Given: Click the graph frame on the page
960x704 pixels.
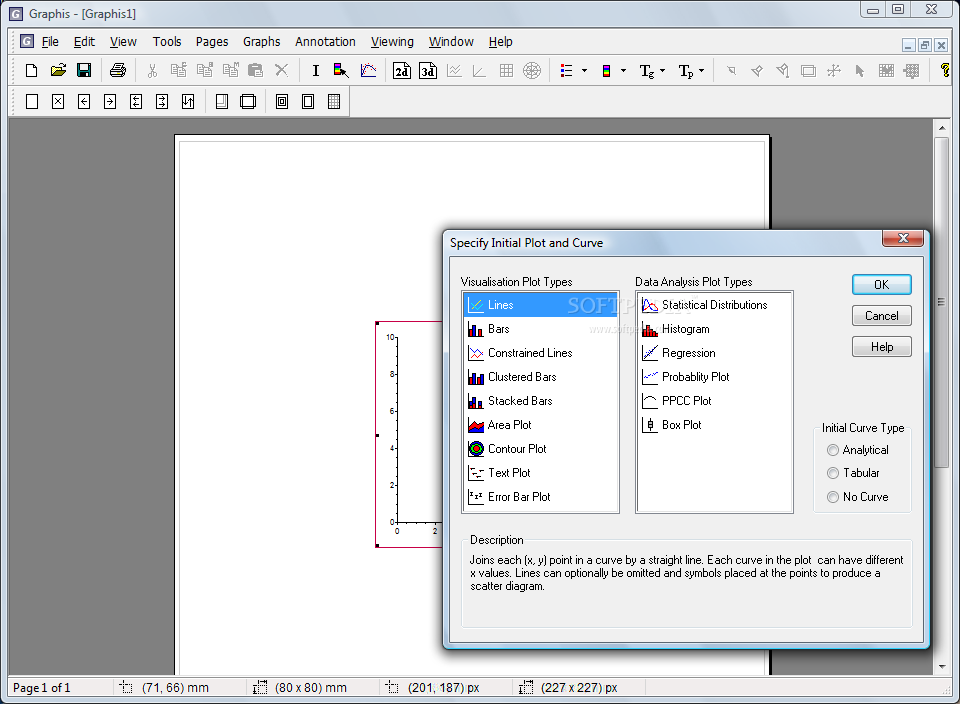Looking at the screenshot, I should pyautogui.click(x=409, y=435).
